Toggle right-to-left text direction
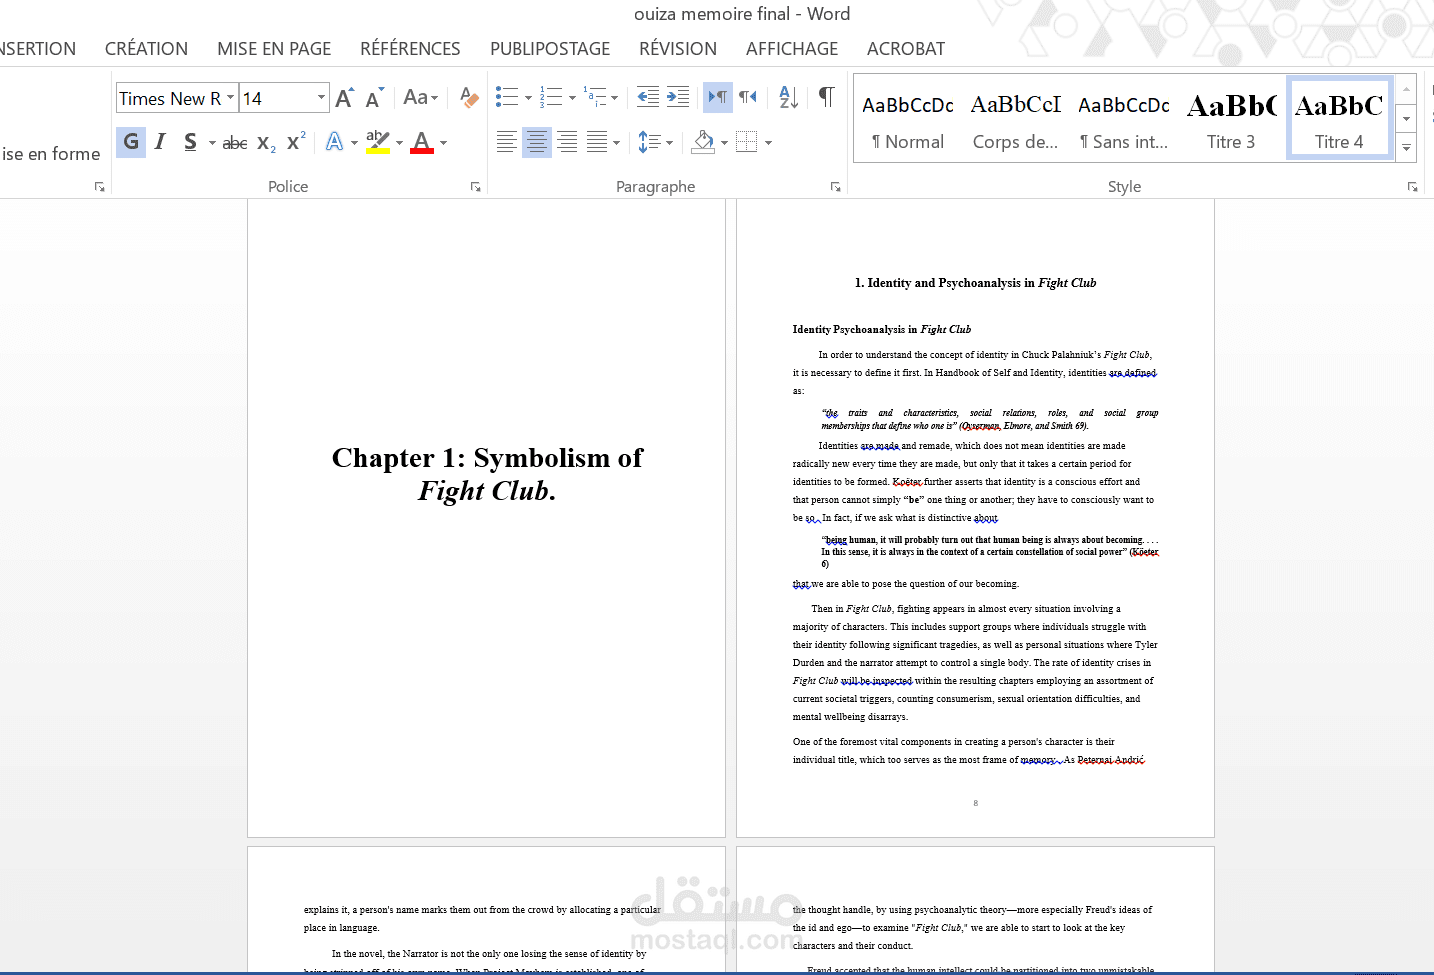The height and width of the screenshot is (975, 1434). coord(748,97)
